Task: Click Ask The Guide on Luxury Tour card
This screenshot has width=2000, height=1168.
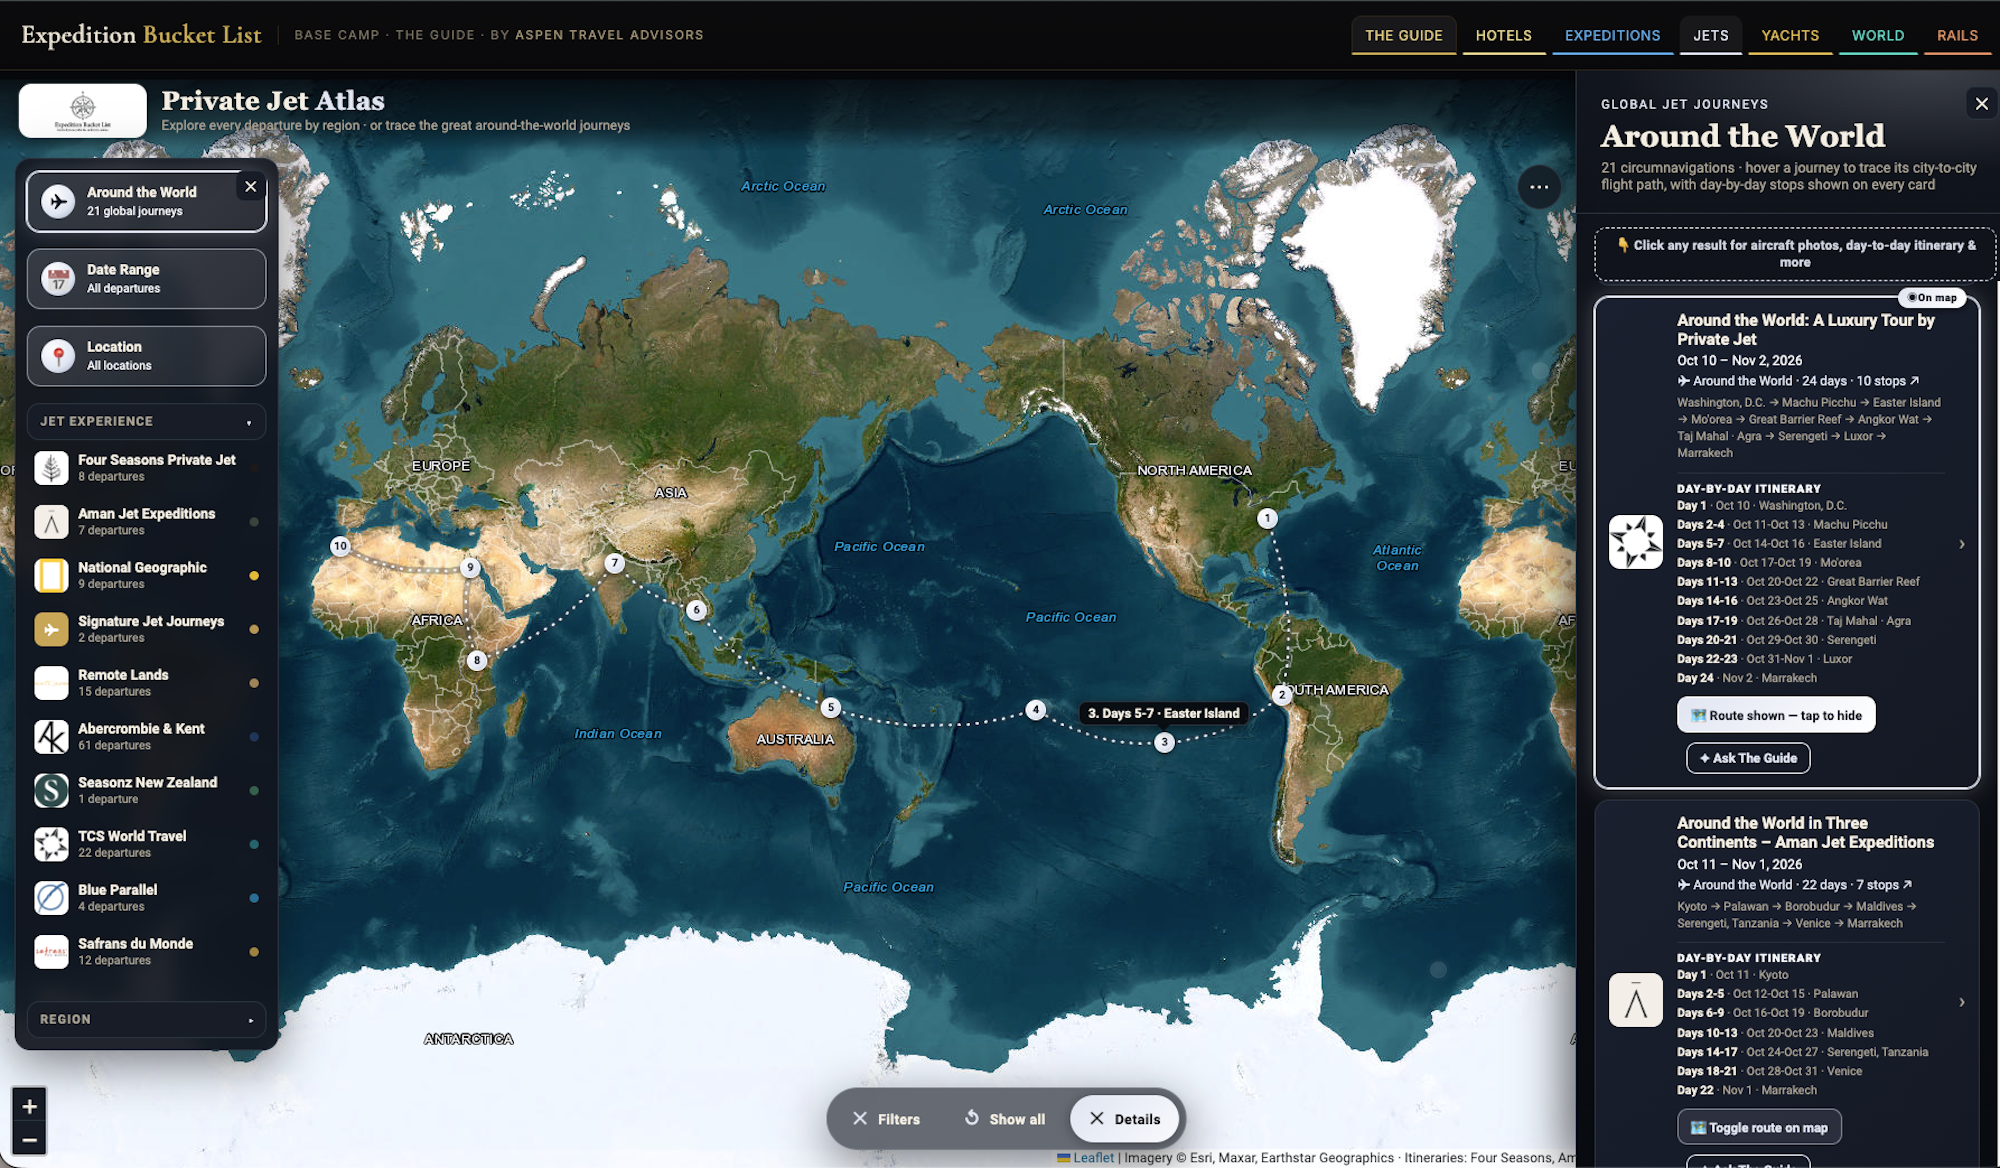Action: click(1748, 758)
